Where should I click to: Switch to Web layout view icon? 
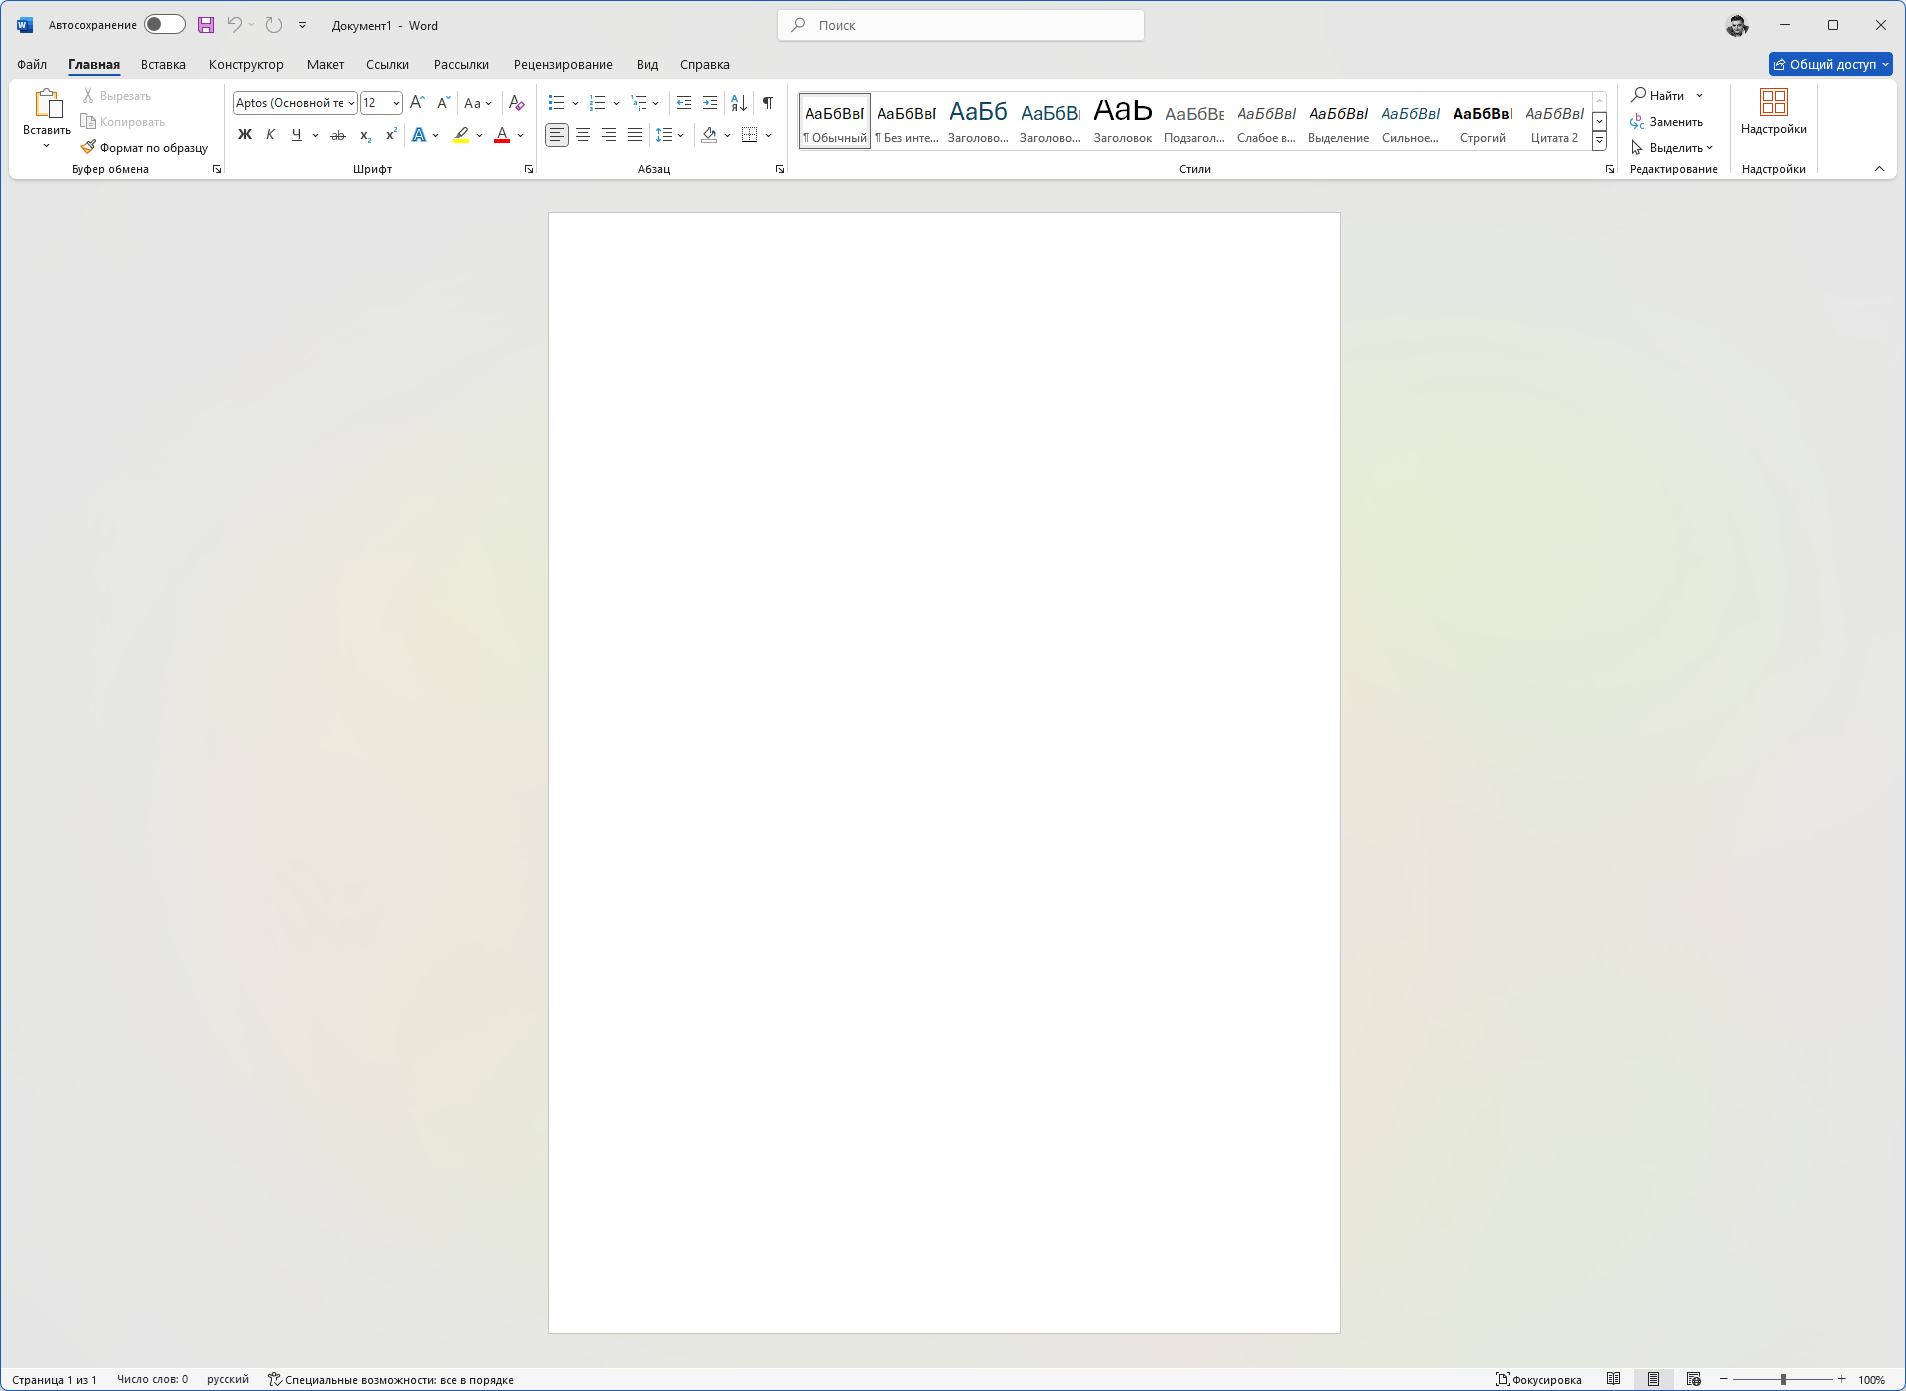click(1694, 1379)
